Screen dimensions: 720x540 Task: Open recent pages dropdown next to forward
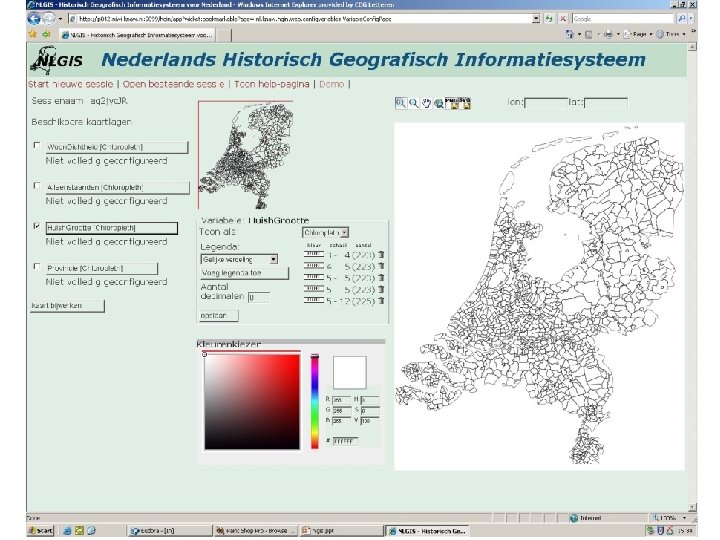tap(60, 19)
